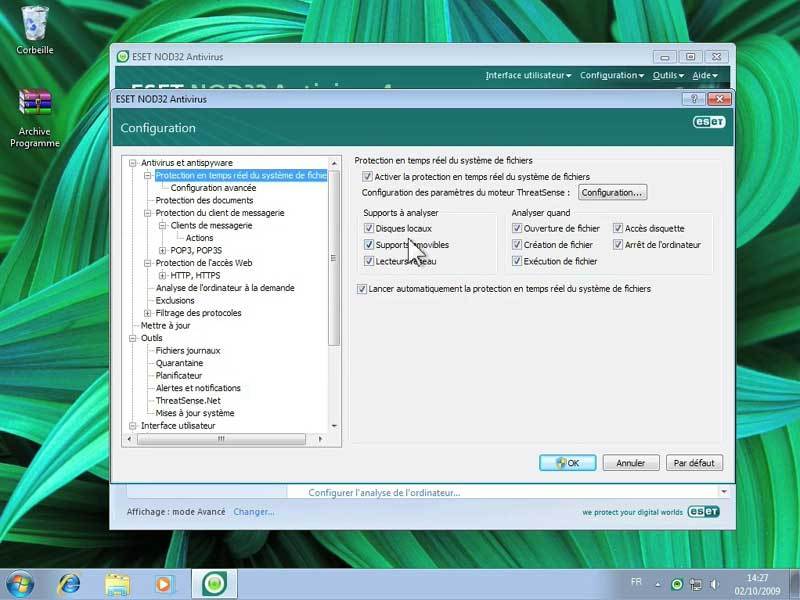
Task: Select Analyse de l'ordinateur à la demande
Action: point(225,288)
